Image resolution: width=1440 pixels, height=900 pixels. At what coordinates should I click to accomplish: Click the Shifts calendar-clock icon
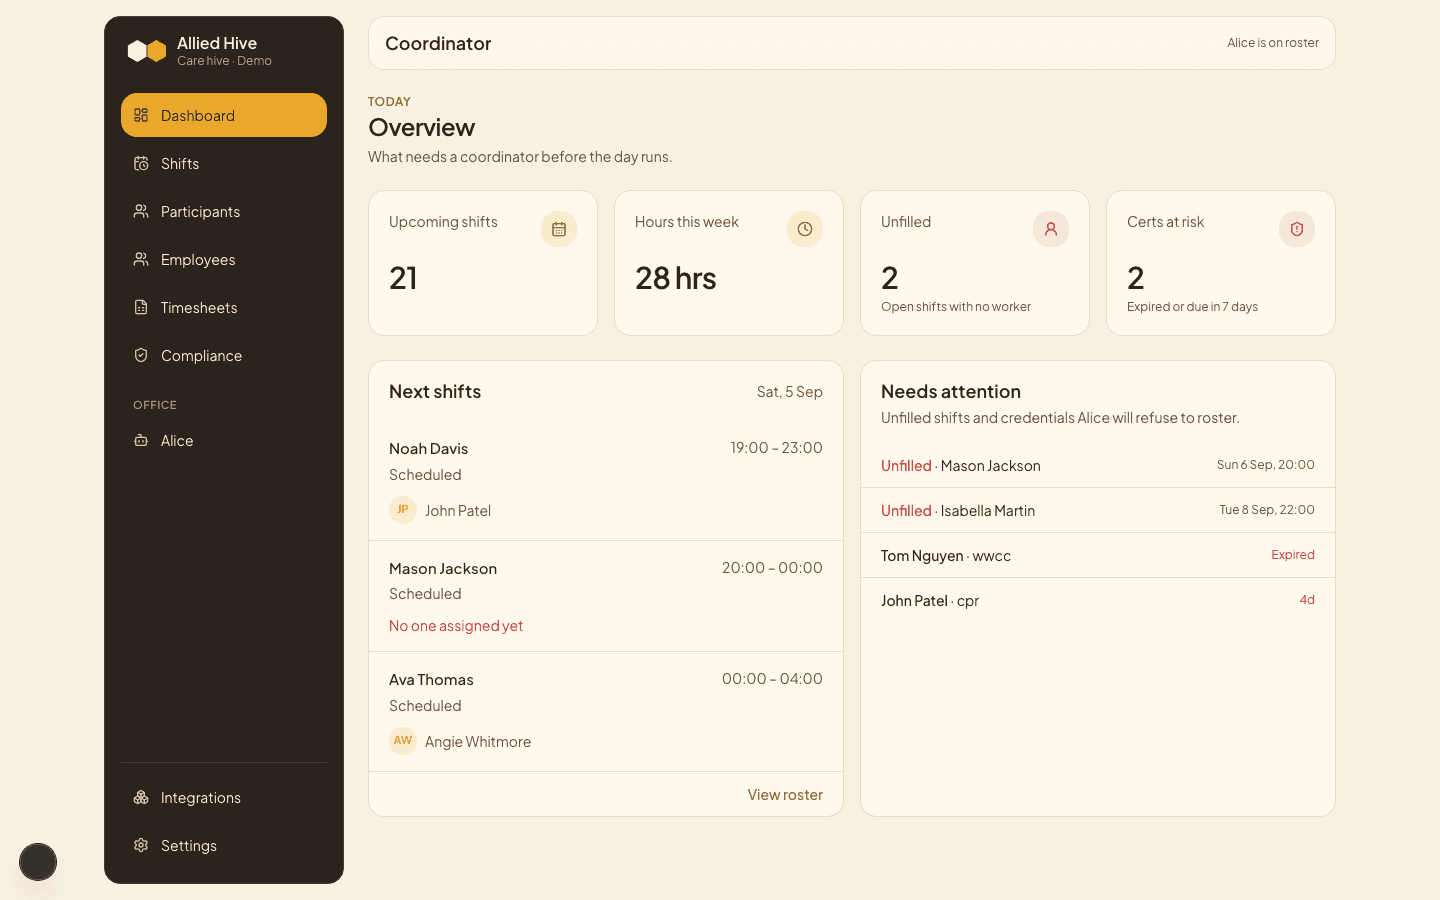point(141,163)
